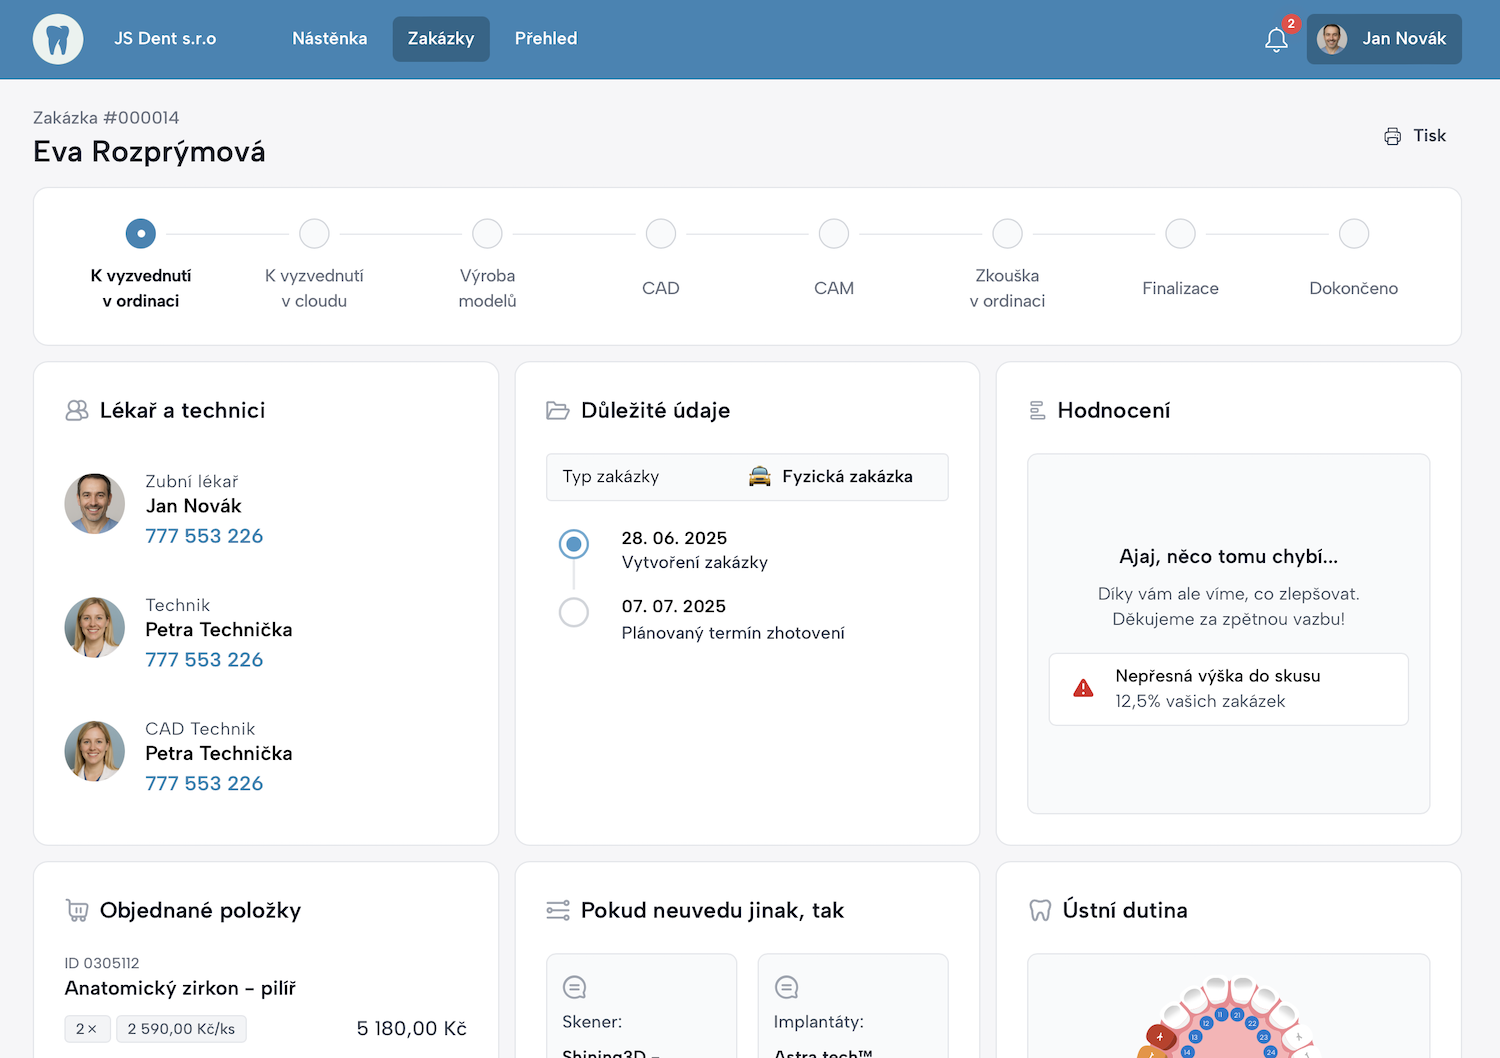
Task: Select the Dokončeno step circle
Action: coord(1354,234)
